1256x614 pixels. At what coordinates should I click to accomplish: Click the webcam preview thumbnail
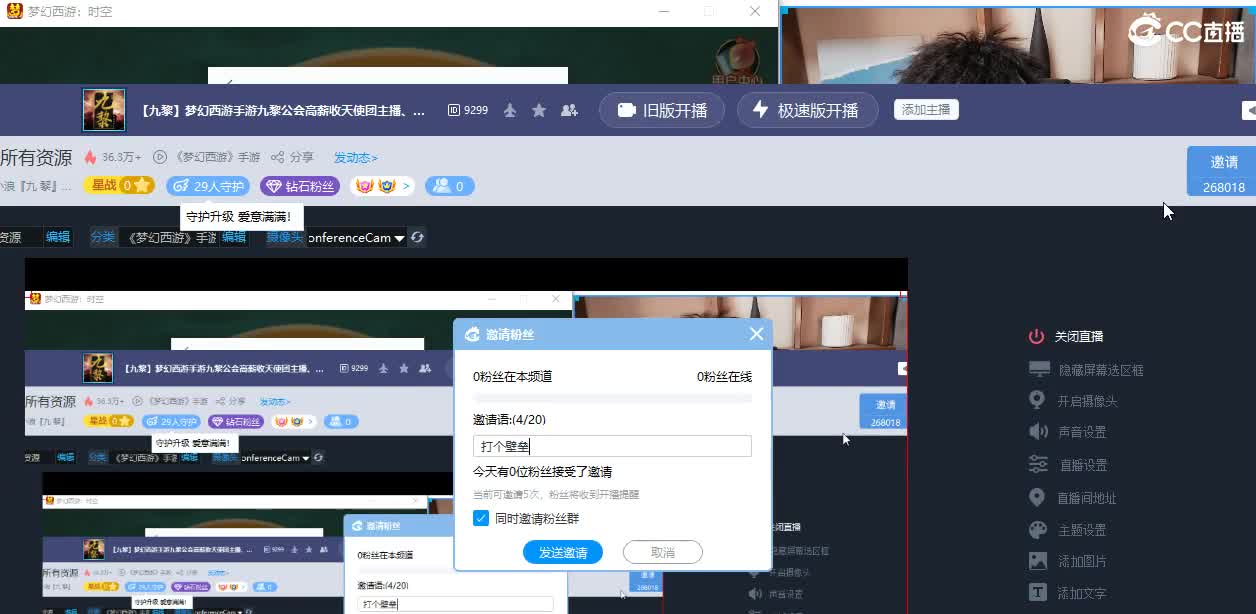point(1018,45)
